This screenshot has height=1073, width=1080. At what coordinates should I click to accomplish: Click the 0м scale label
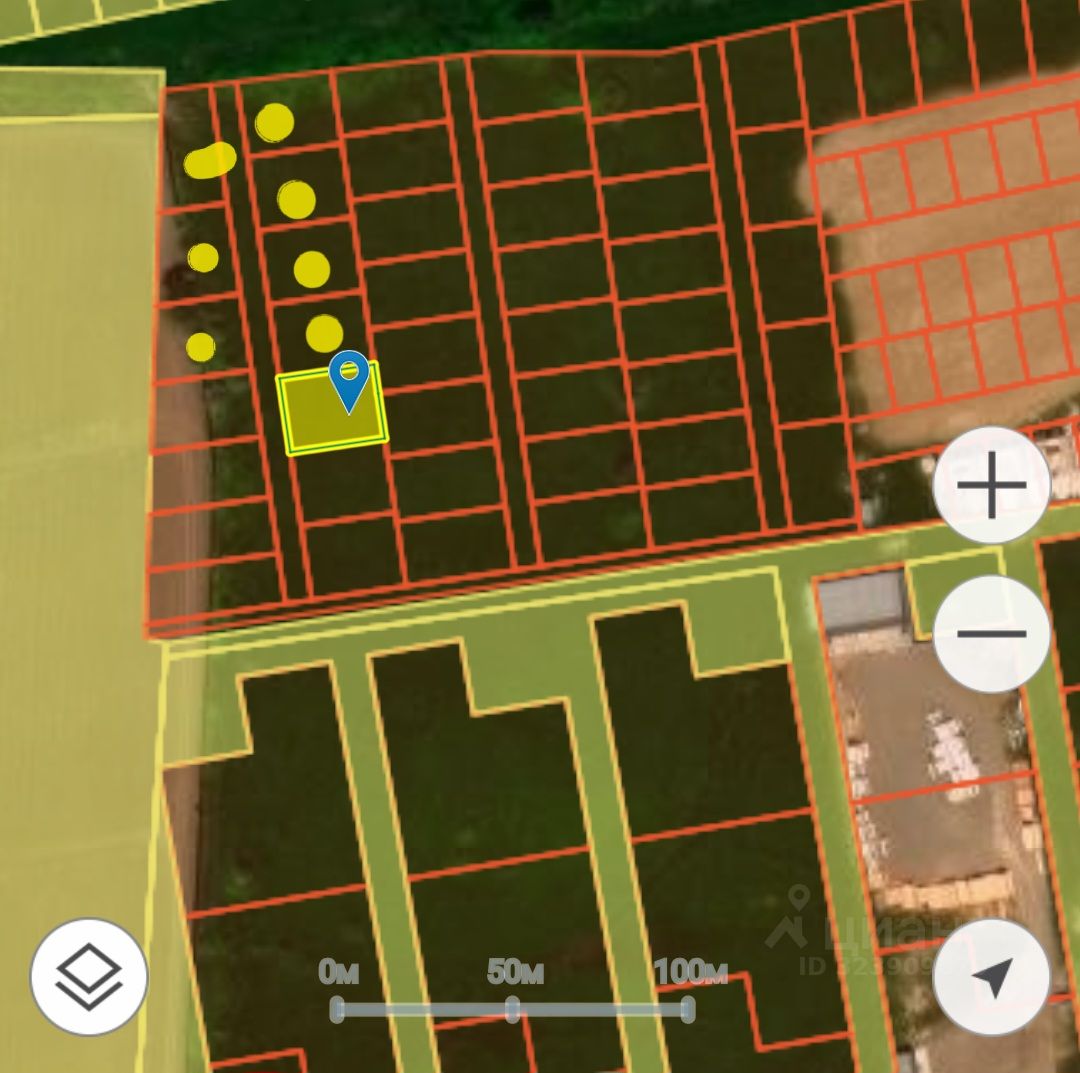coord(338,972)
